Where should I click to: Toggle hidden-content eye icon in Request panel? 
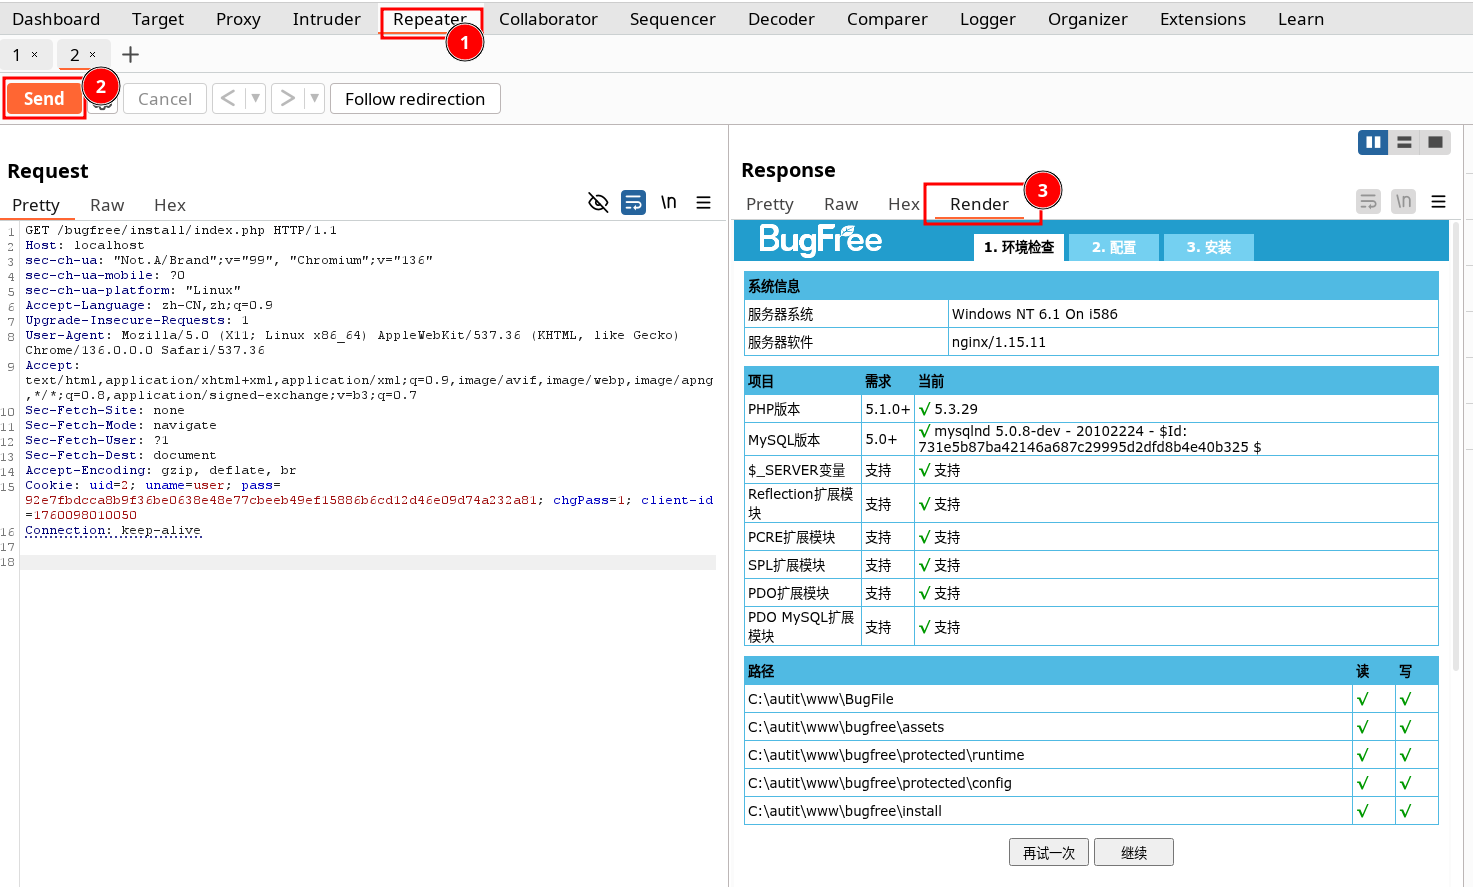pos(598,203)
